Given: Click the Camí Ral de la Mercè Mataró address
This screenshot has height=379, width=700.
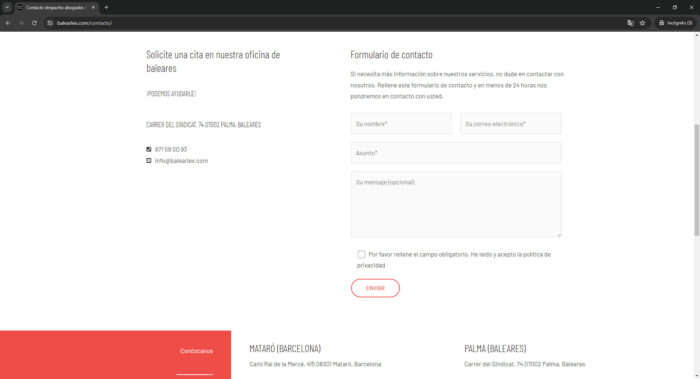Looking at the screenshot, I should [x=315, y=364].
